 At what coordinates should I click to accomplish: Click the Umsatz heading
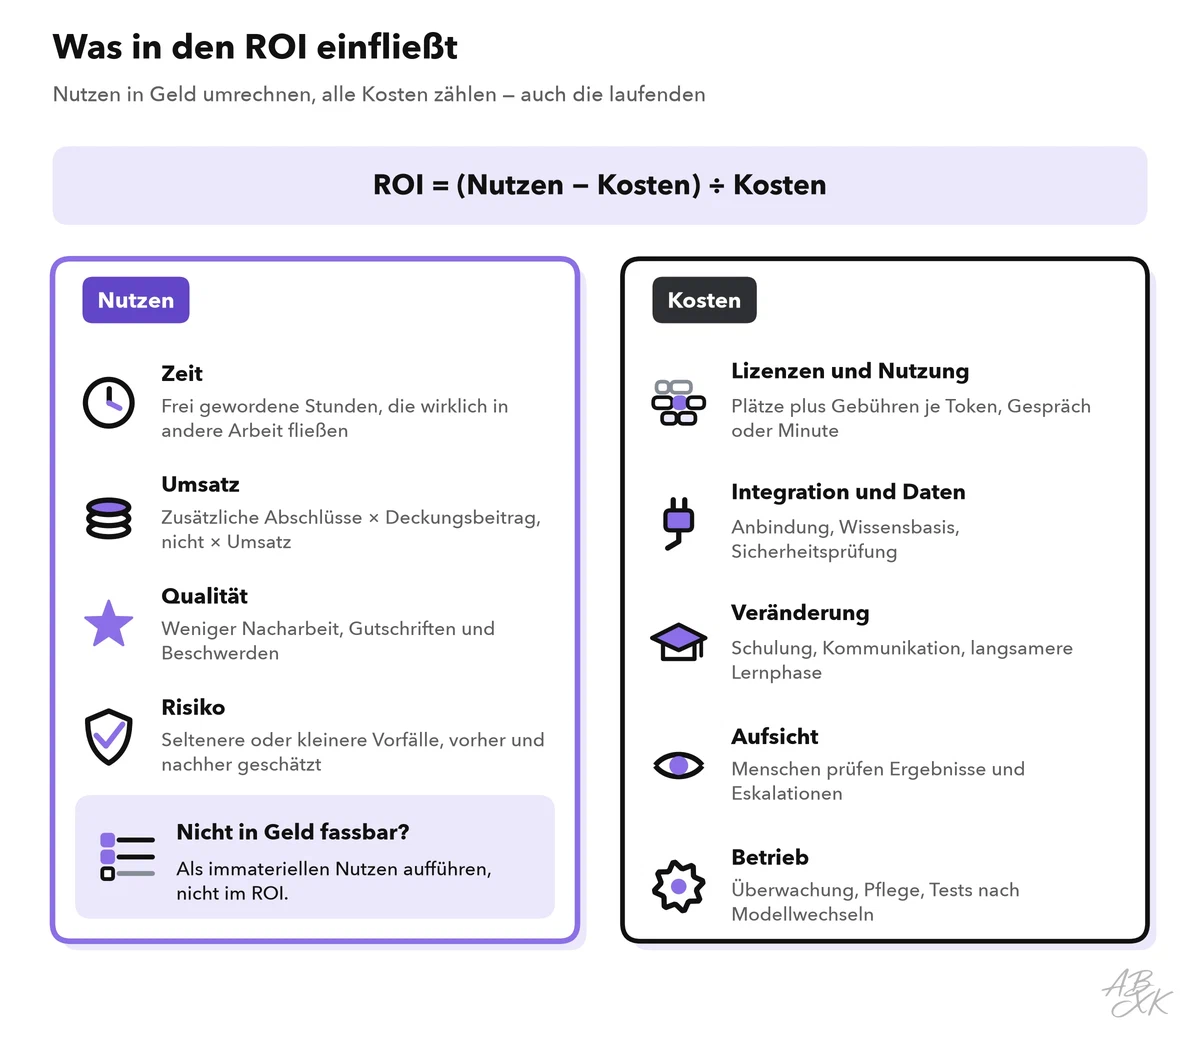coord(200,484)
